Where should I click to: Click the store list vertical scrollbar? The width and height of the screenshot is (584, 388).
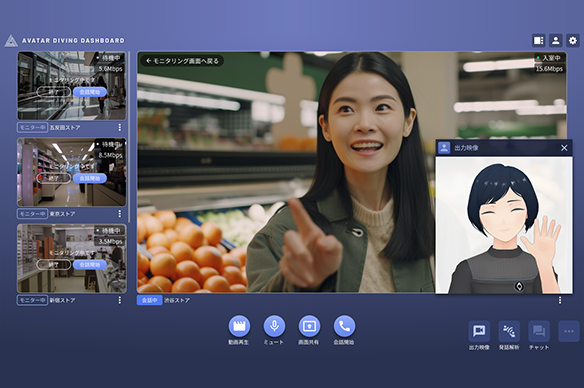129,137
